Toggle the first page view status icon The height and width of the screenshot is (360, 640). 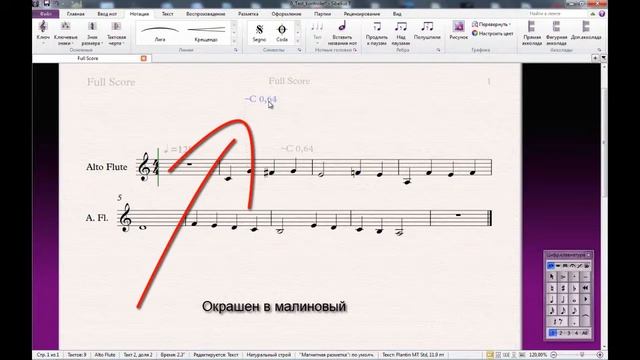(x=490, y=355)
